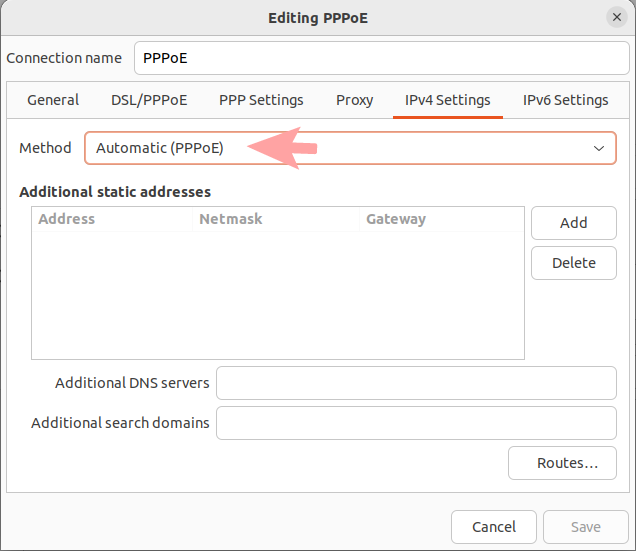Switch to the IPv6 Settings tab
The width and height of the screenshot is (636, 551).
[x=565, y=100]
